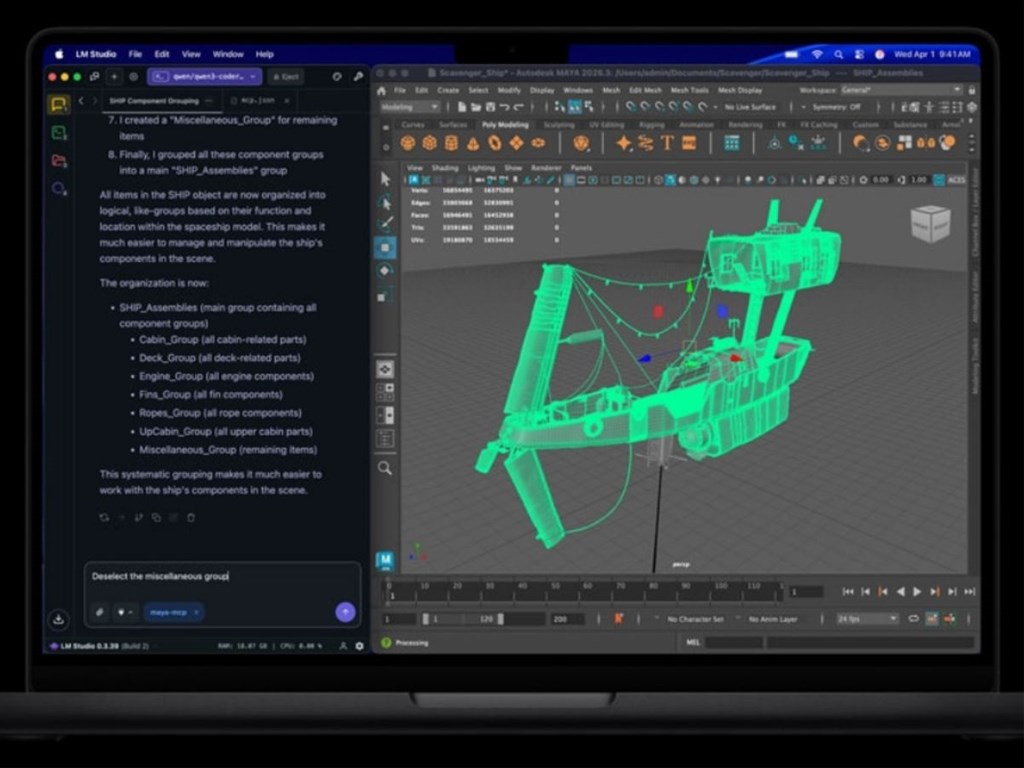The image size is (1024, 768).
Task: Open the qwen3-coder model selector dropdown
Action: coord(205,76)
